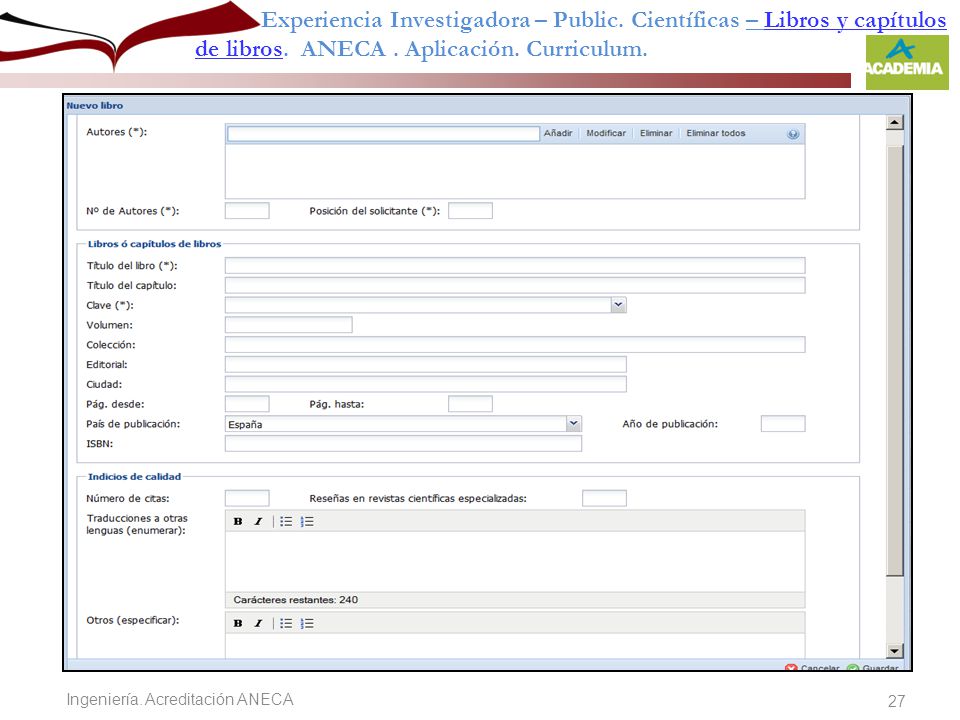960x720 pixels.
Task: Insert bulleted list in Otros editor
Action: 286,623
